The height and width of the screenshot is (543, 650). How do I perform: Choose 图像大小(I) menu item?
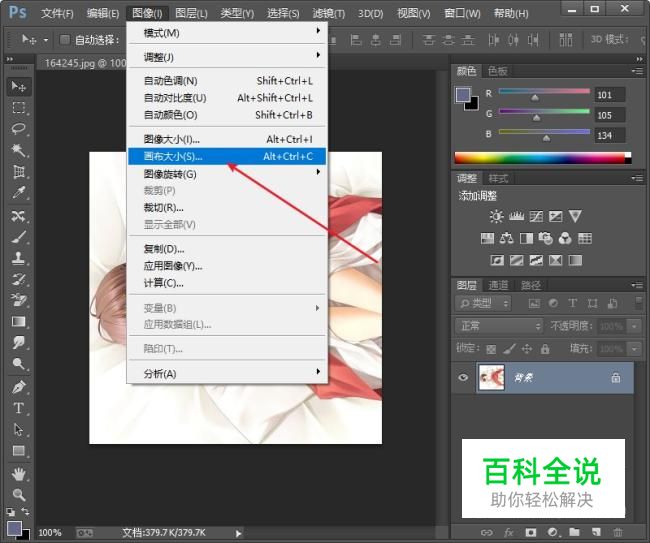click(x=226, y=139)
